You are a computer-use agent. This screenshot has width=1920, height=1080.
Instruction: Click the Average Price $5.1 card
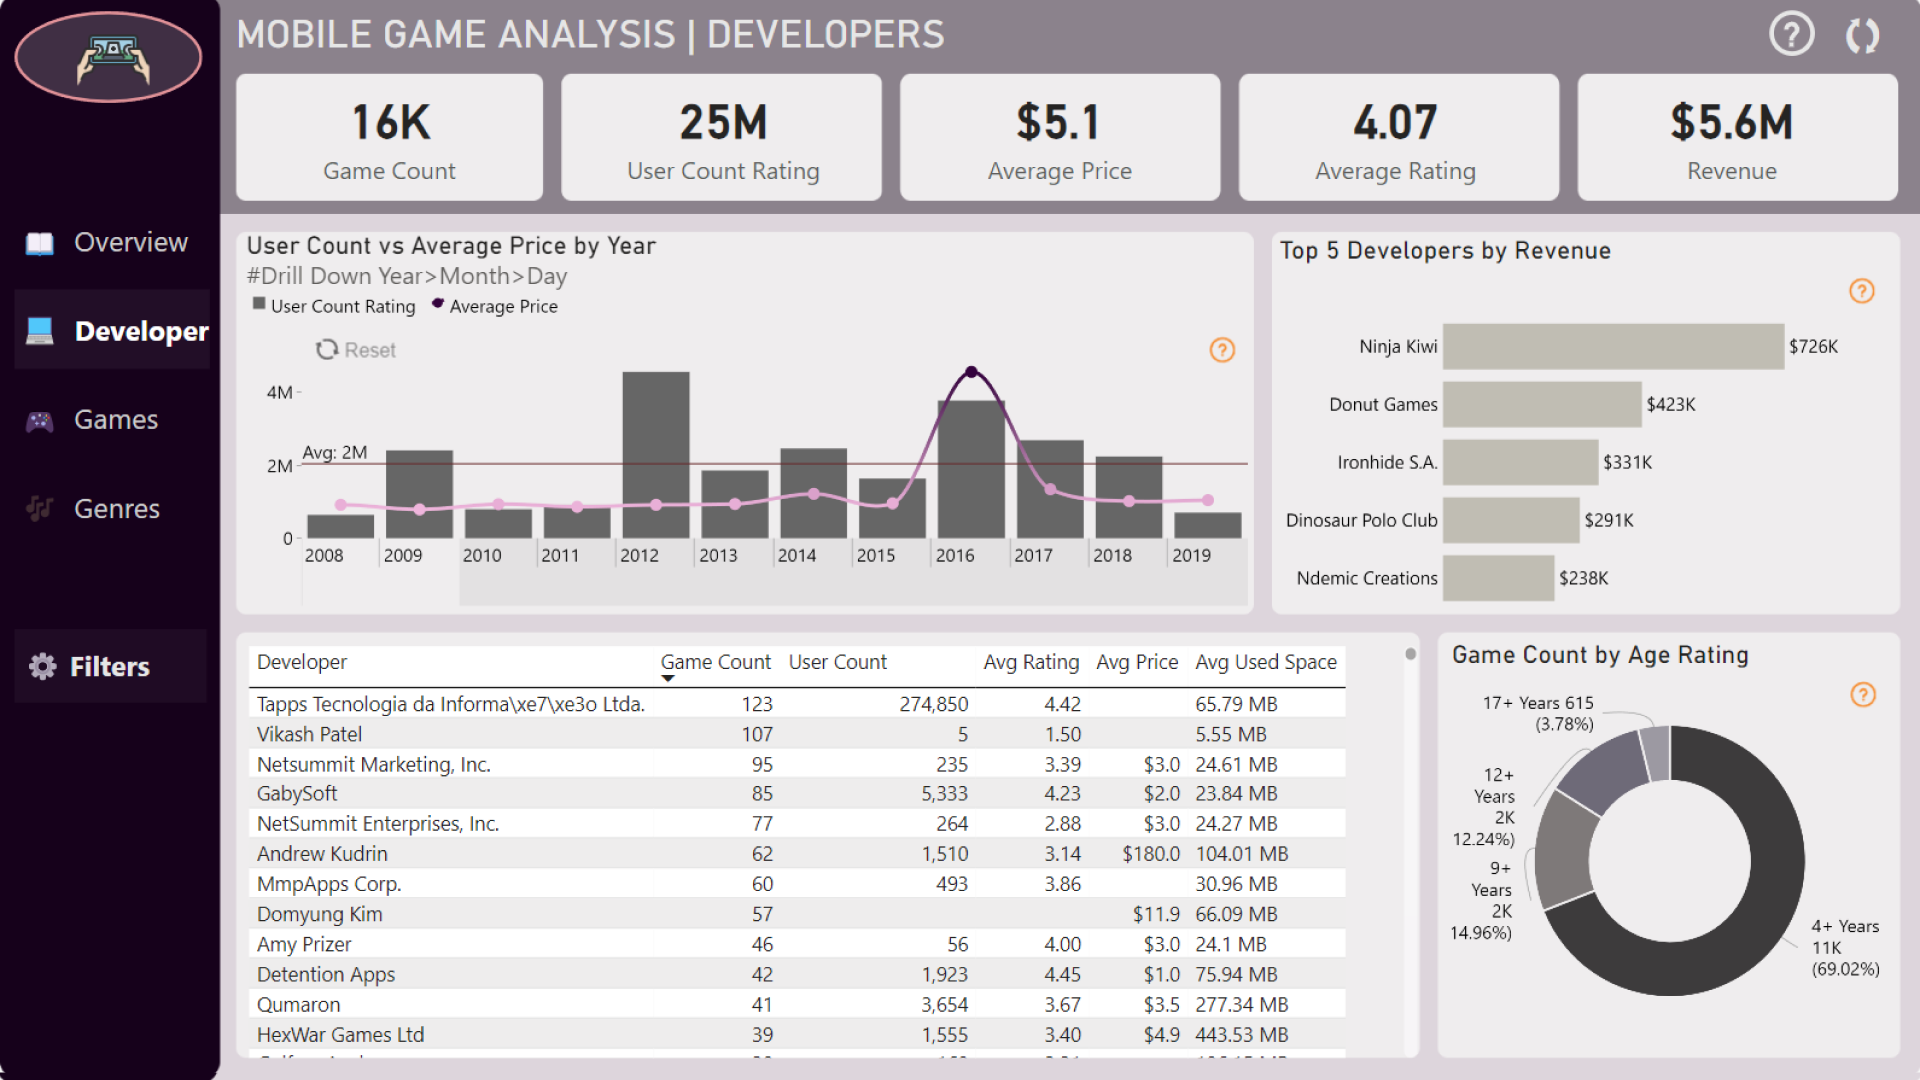tap(1060, 137)
